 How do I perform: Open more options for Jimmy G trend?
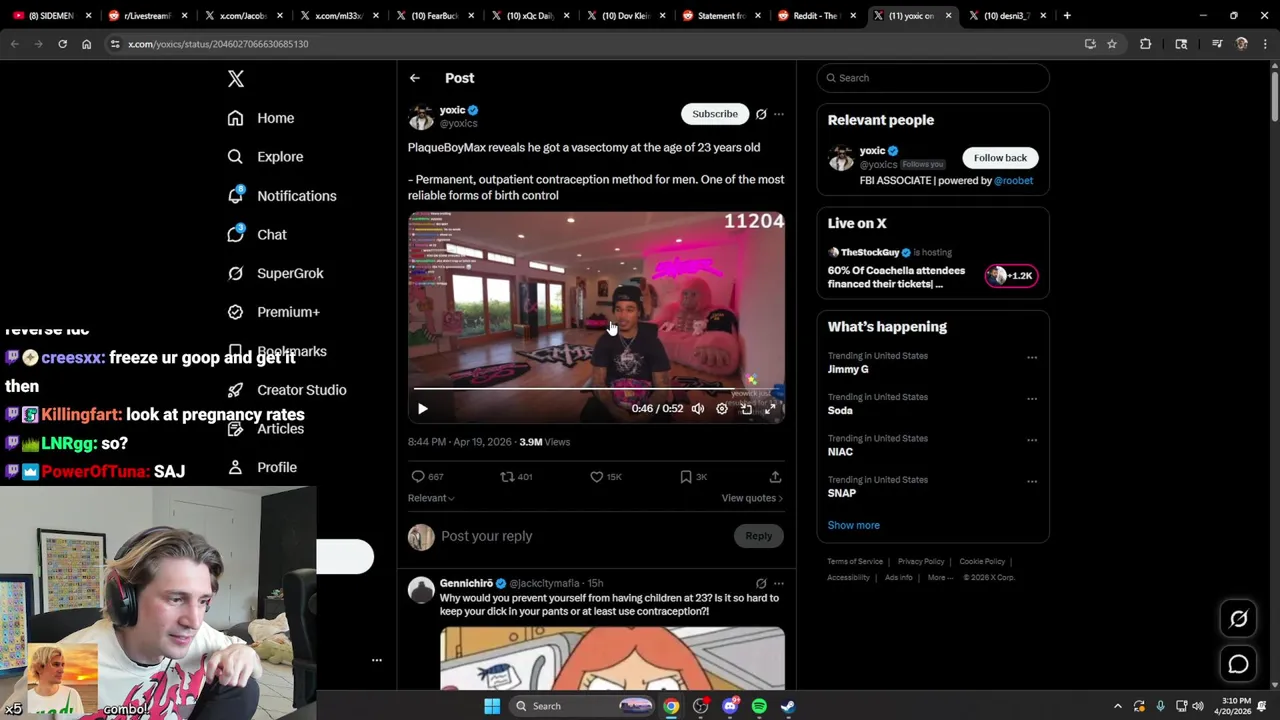coord(1032,357)
